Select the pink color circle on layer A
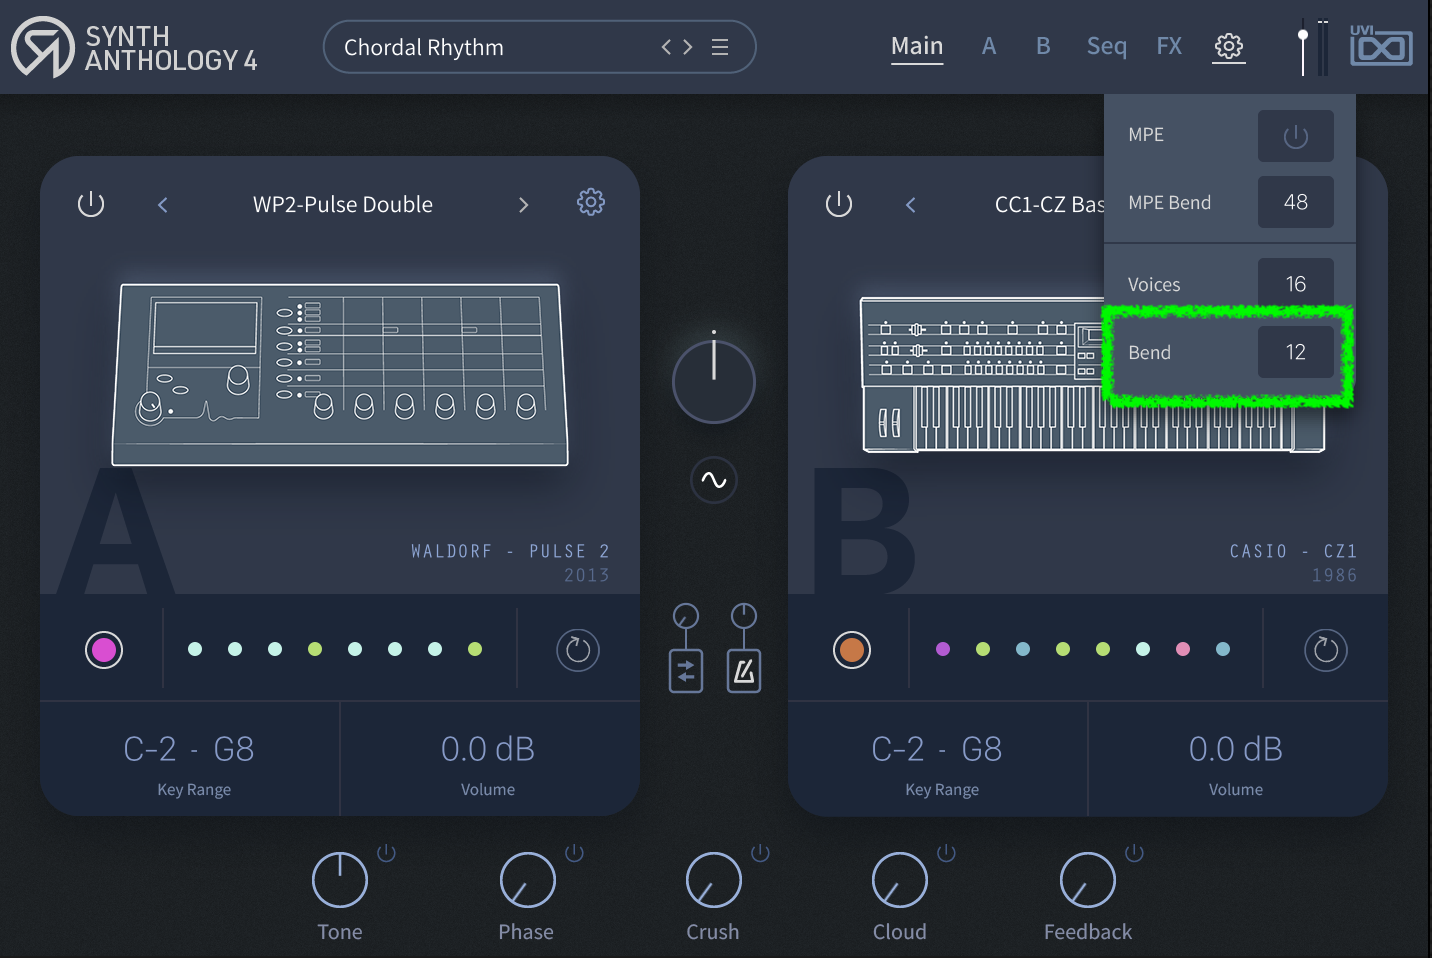 (x=104, y=650)
